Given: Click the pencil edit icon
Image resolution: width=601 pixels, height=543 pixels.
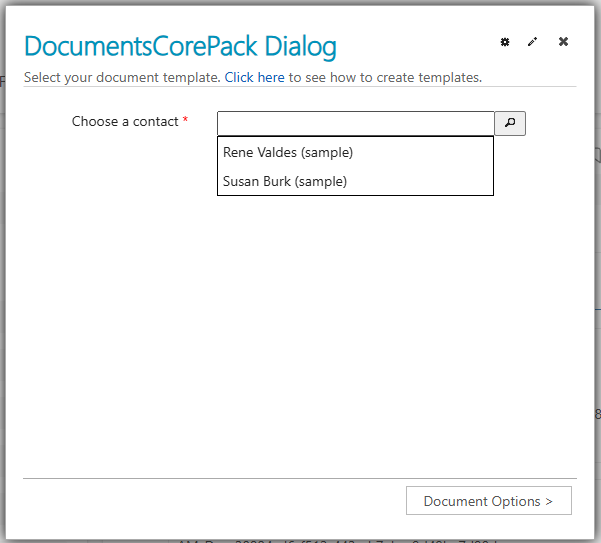Looking at the screenshot, I should coord(532,42).
